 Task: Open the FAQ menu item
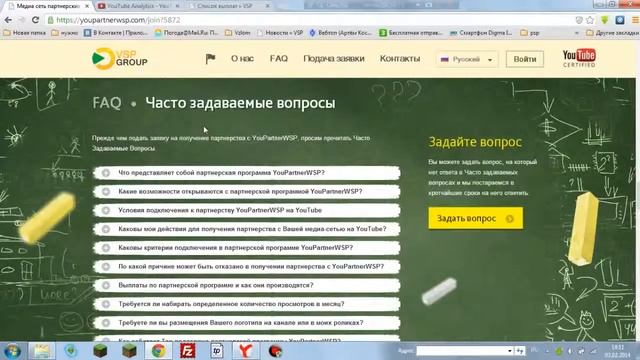point(279,59)
